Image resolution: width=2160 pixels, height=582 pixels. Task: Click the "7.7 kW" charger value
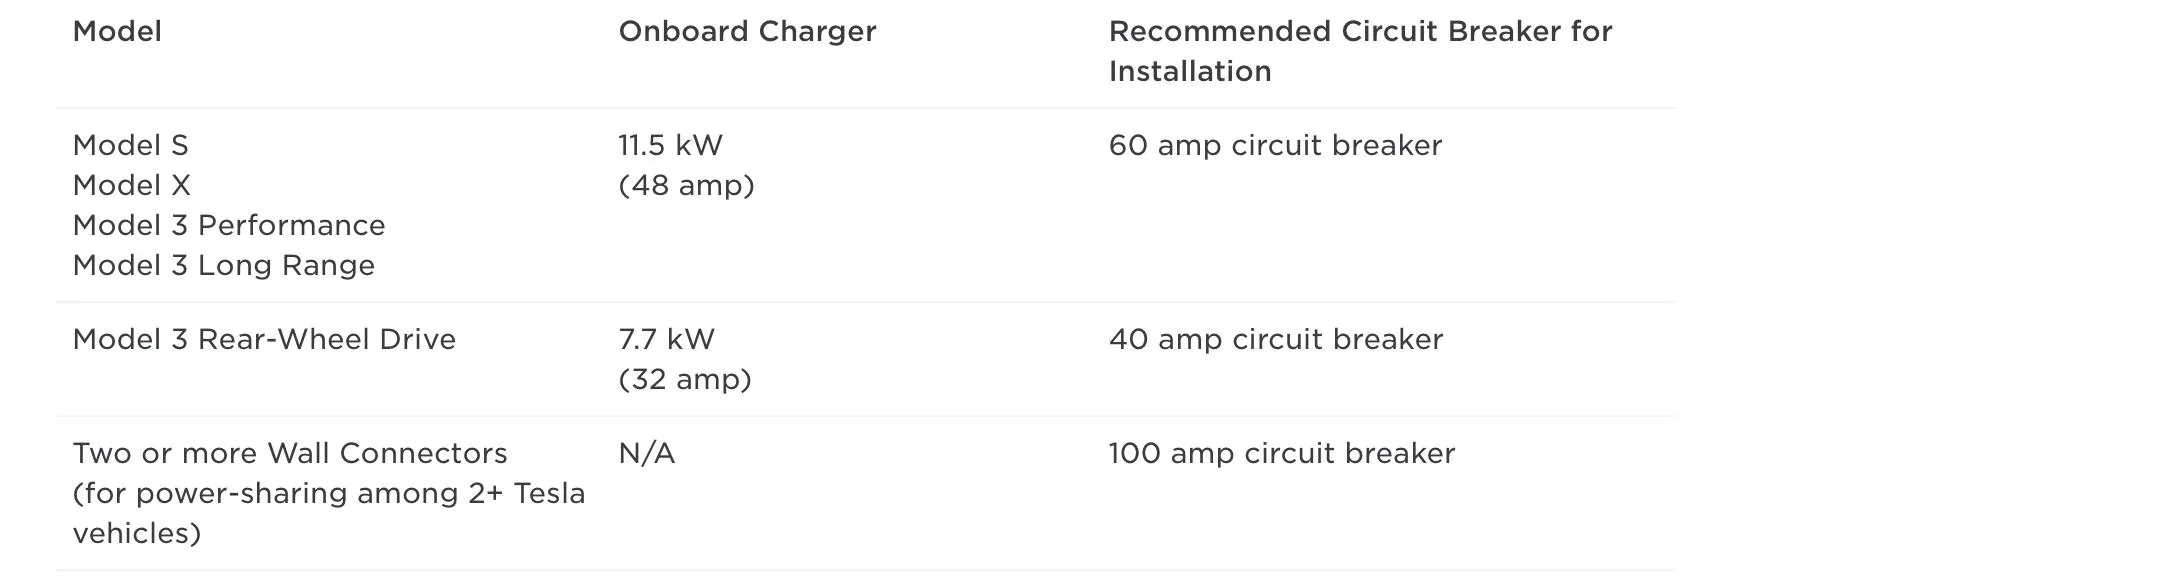(x=666, y=340)
